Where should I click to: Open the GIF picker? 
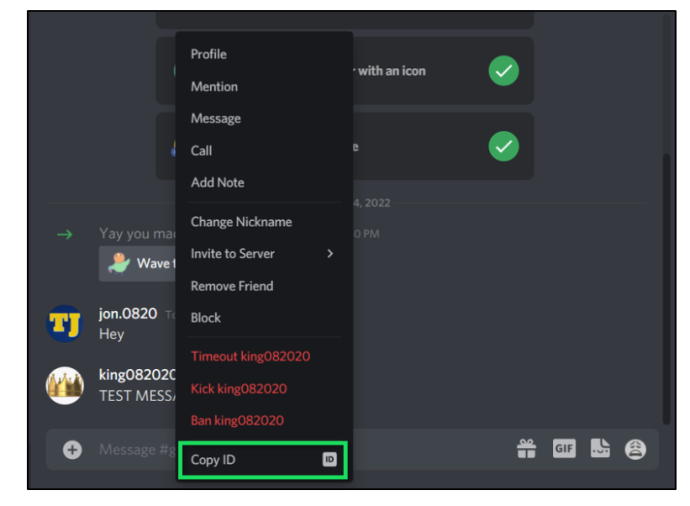coord(564,448)
